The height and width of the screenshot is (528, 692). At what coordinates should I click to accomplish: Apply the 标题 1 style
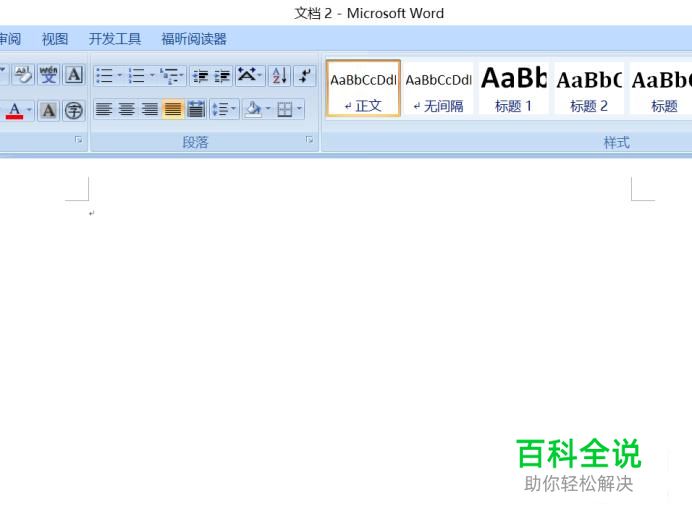coord(514,88)
